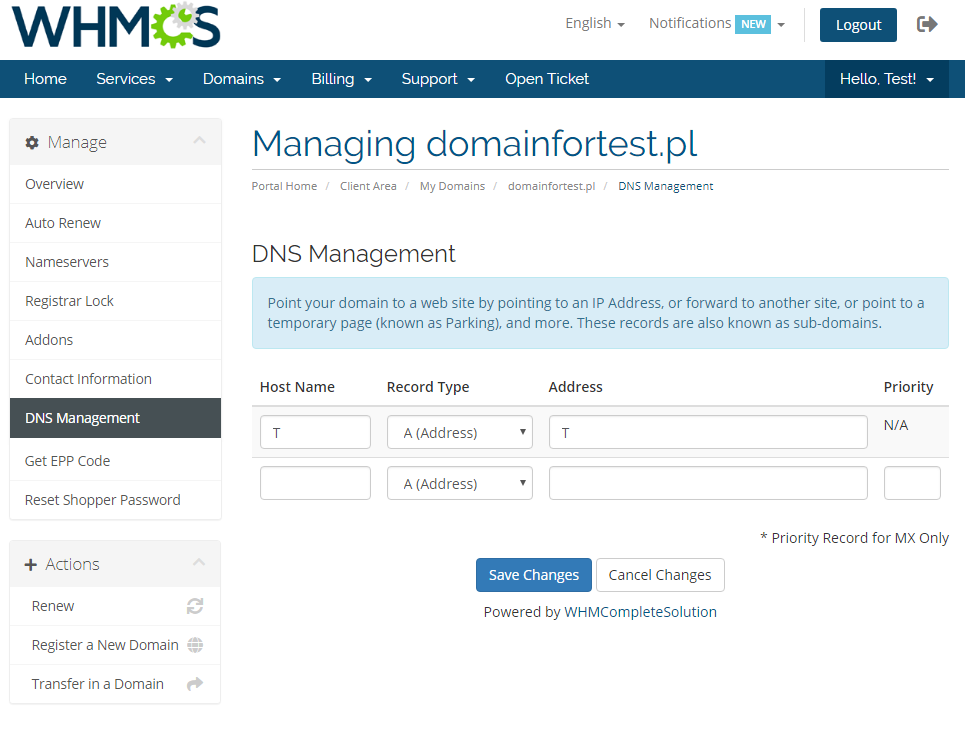
Task: Open Record Type dropdown in first row
Action: [x=460, y=432]
